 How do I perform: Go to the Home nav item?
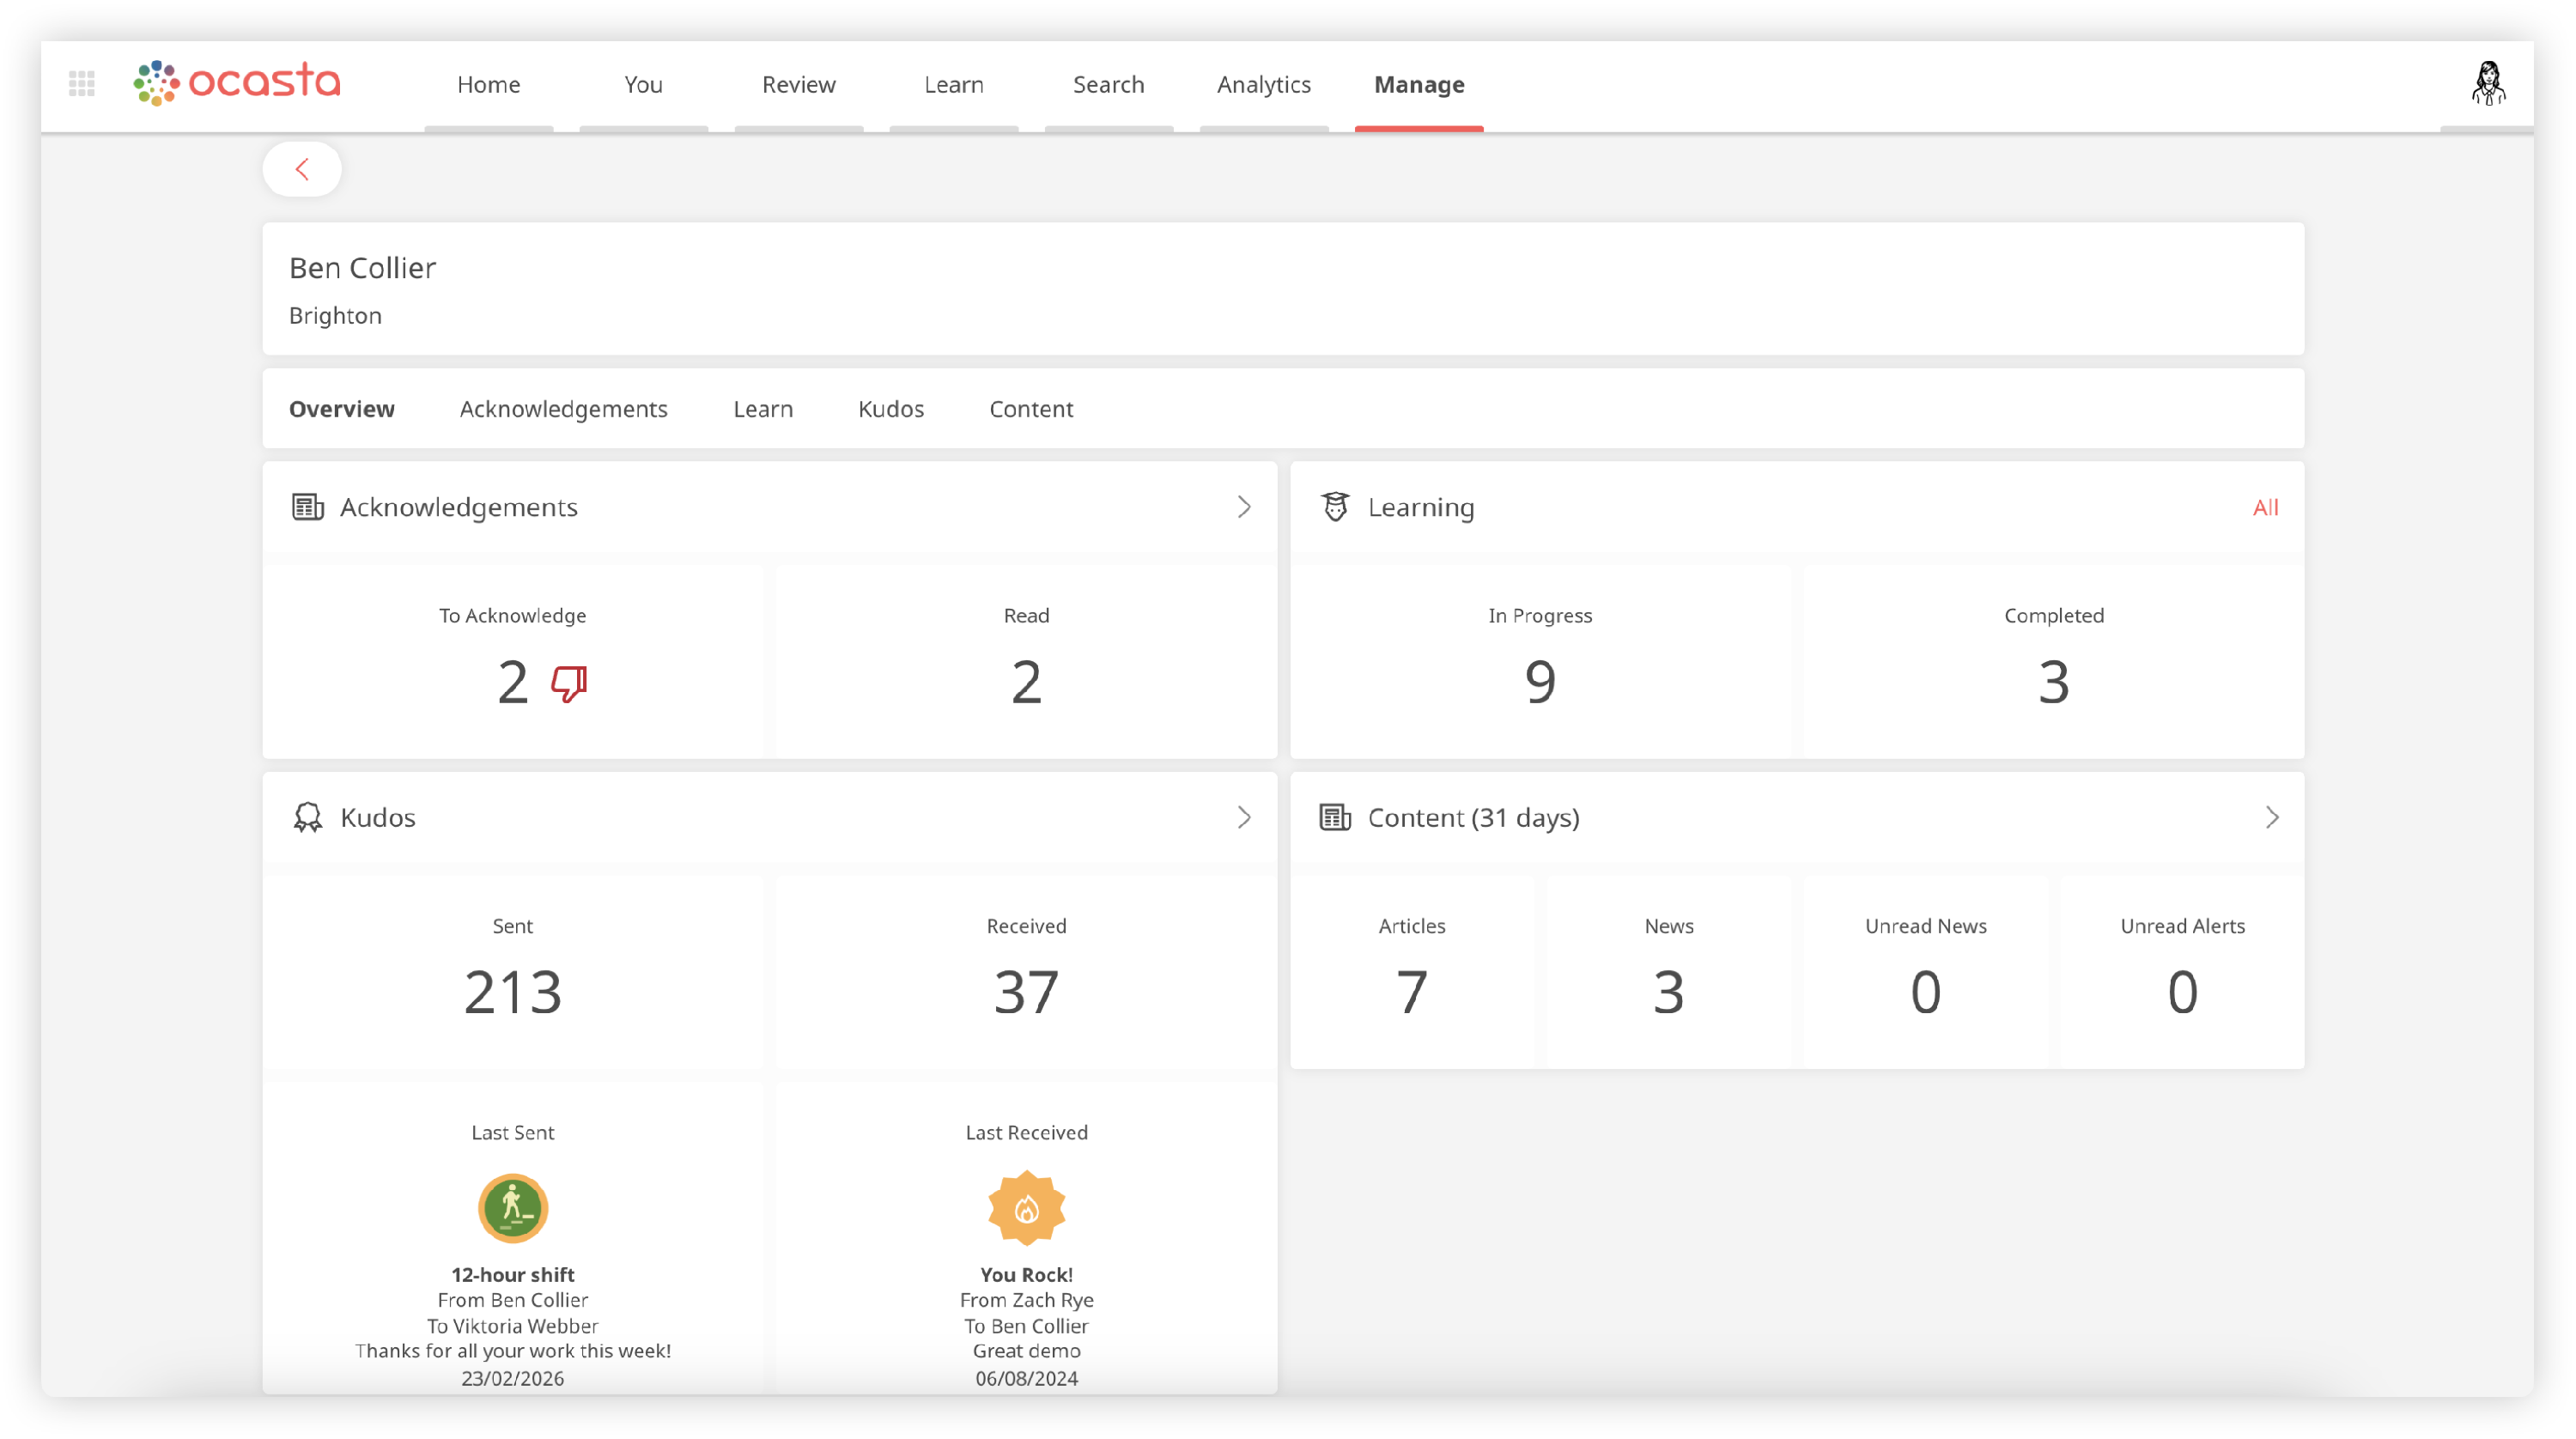[488, 85]
